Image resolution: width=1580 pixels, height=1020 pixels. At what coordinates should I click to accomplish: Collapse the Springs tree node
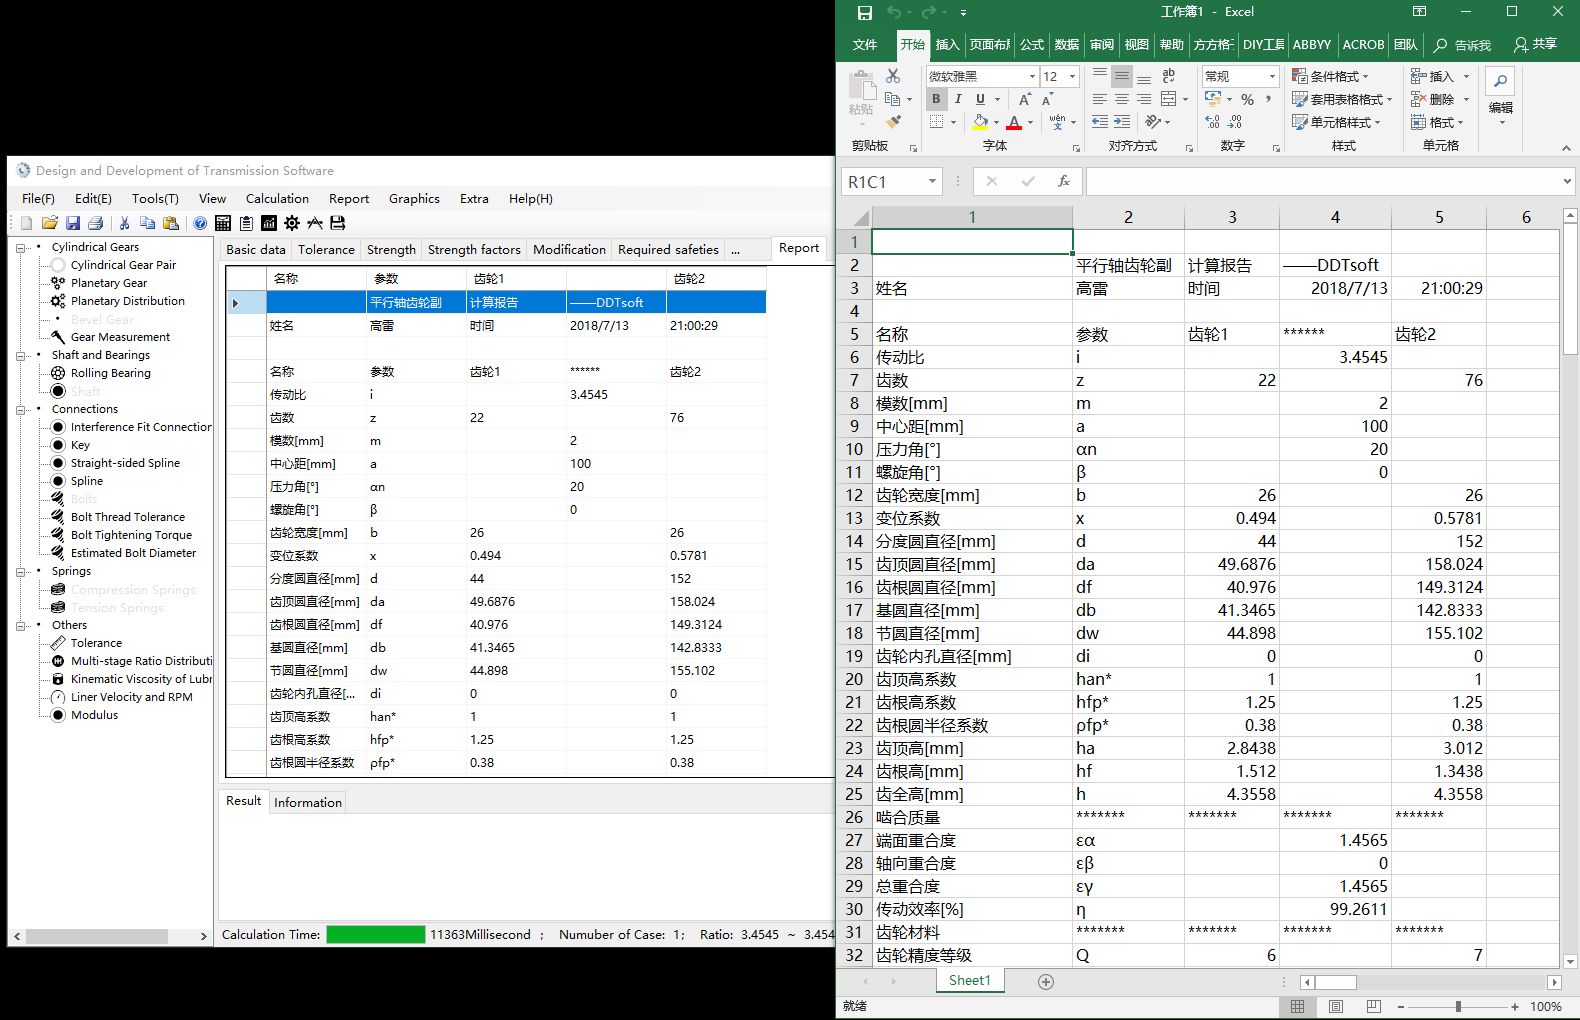pos(21,571)
